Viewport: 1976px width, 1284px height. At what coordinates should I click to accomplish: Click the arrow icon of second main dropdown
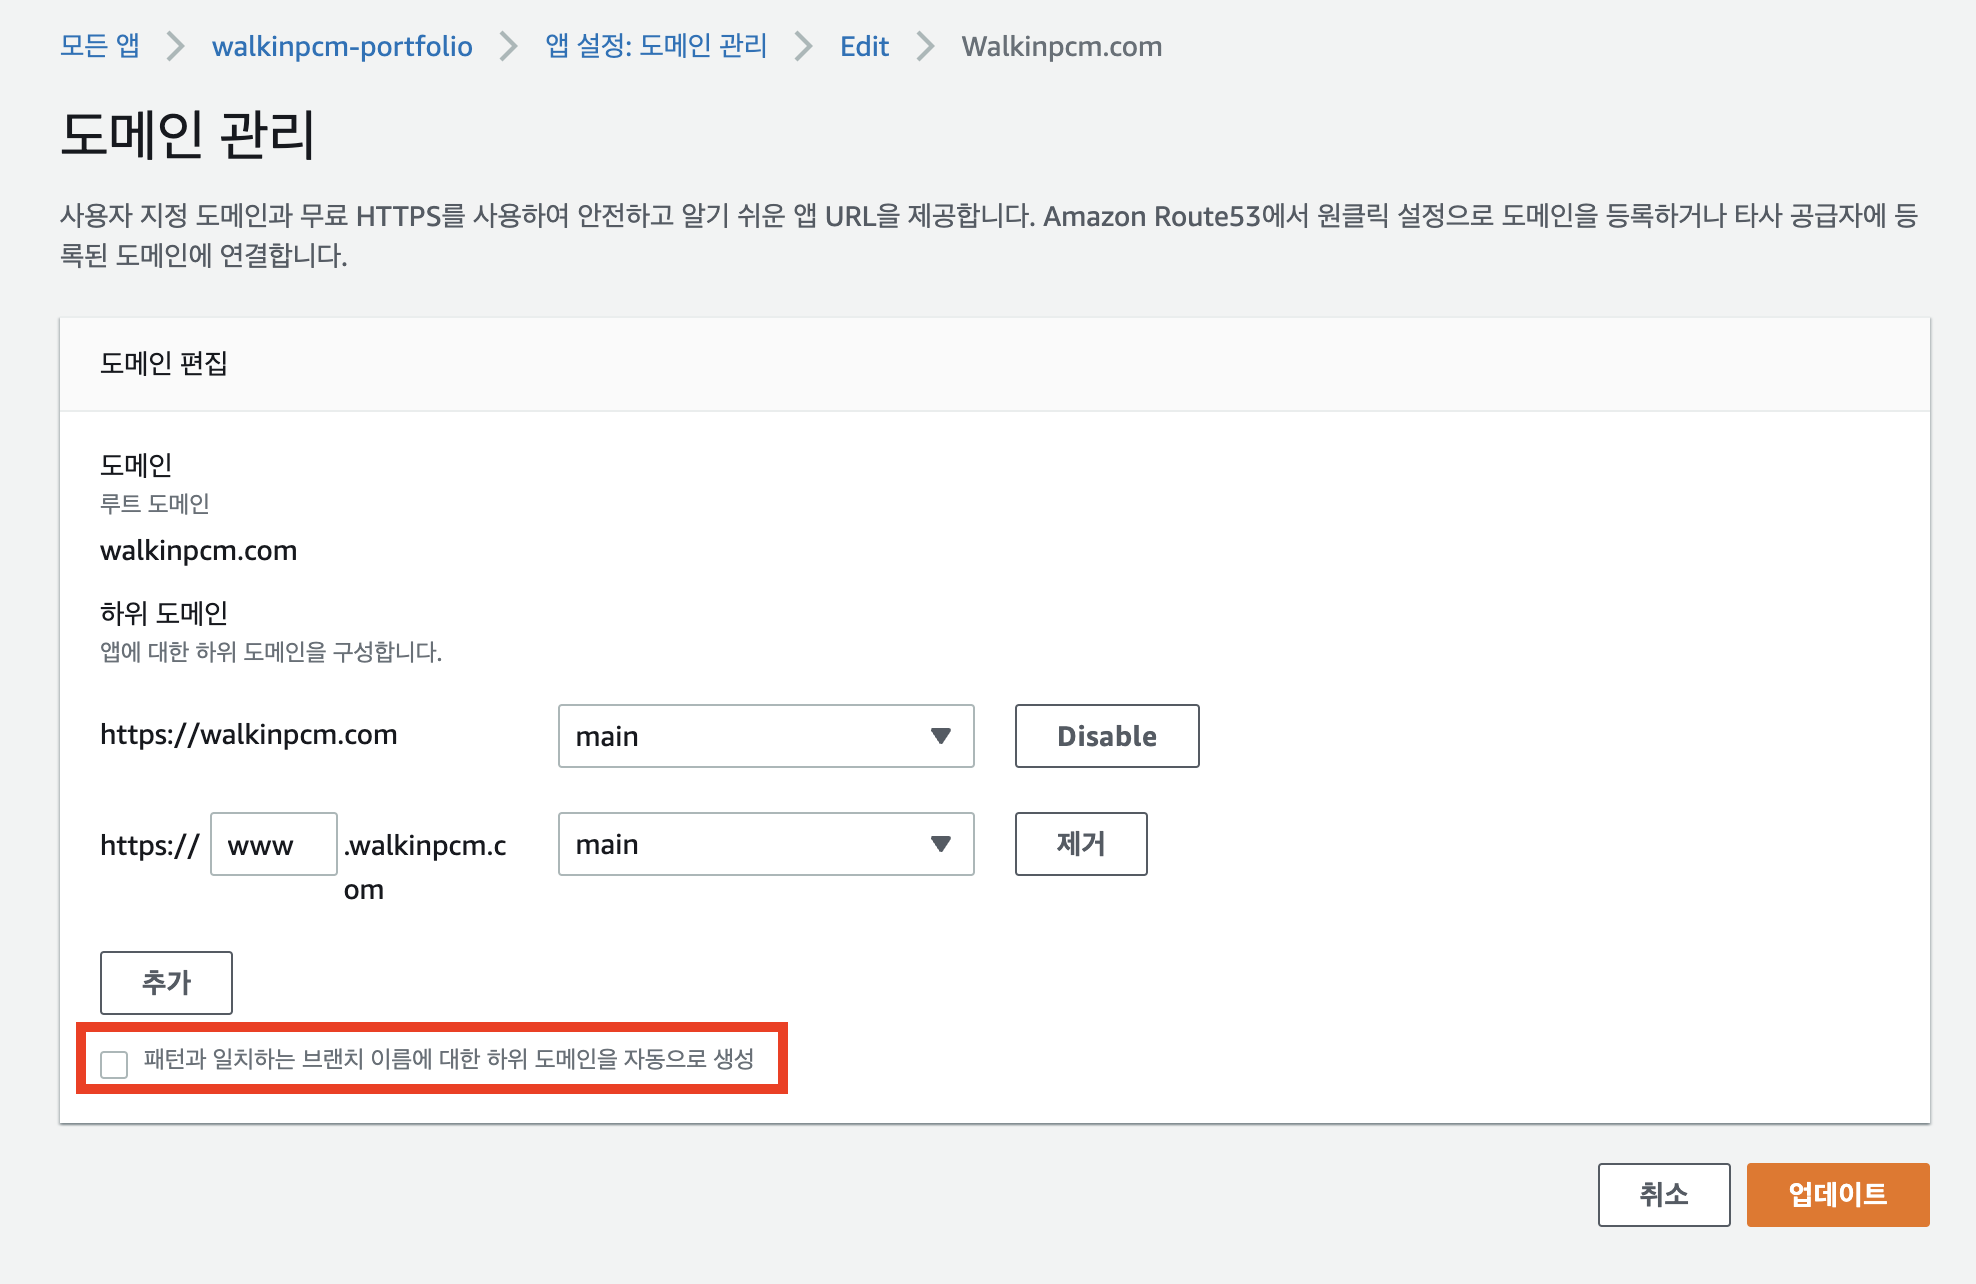[940, 844]
